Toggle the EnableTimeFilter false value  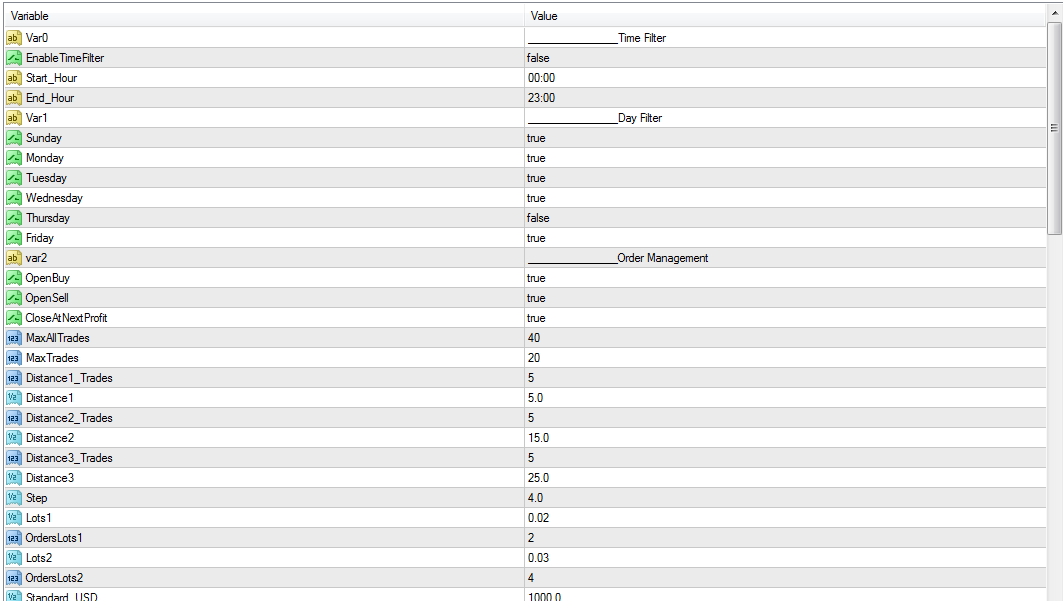click(x=785, y=58)
